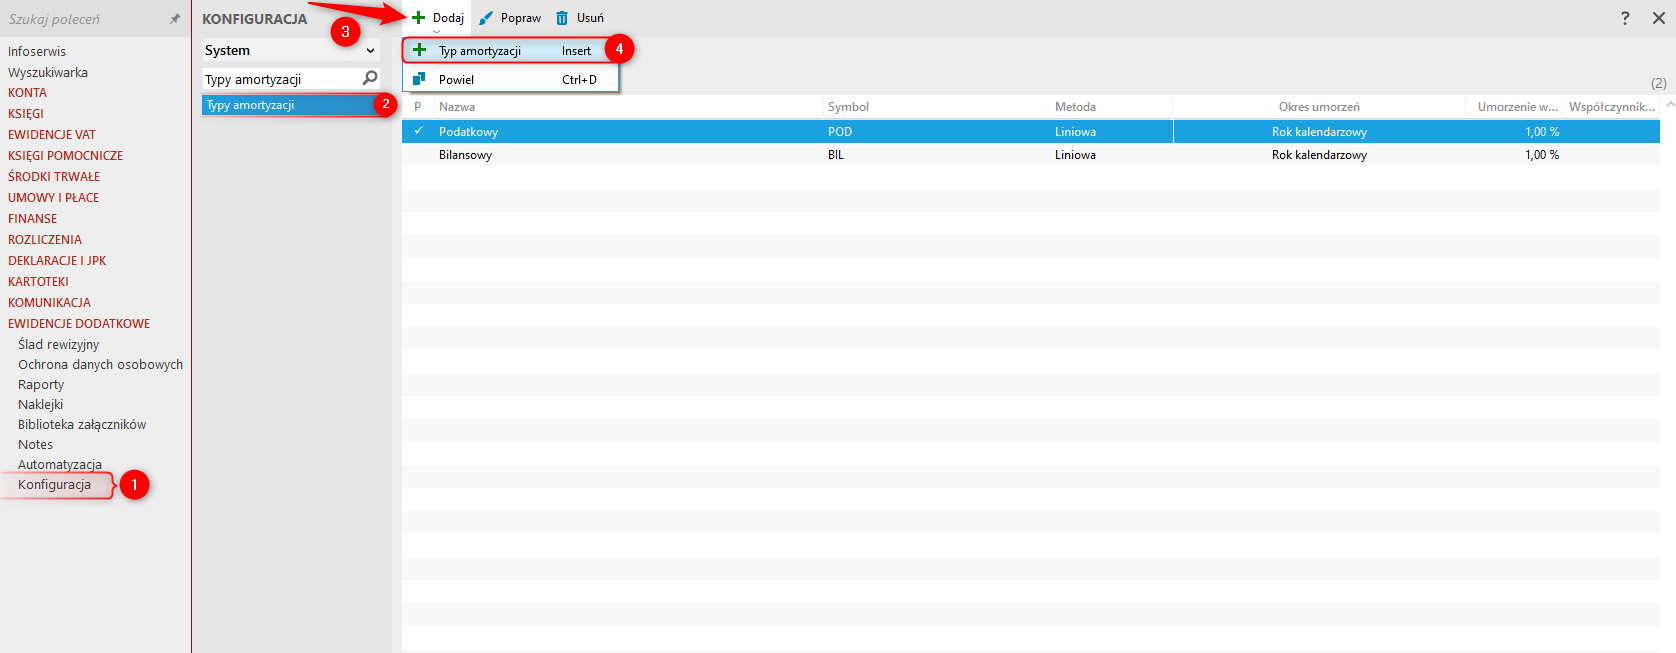Viewport: 1676px width, 653px height.
Task: Open Notes in sidebar
Action: point(35,444)
